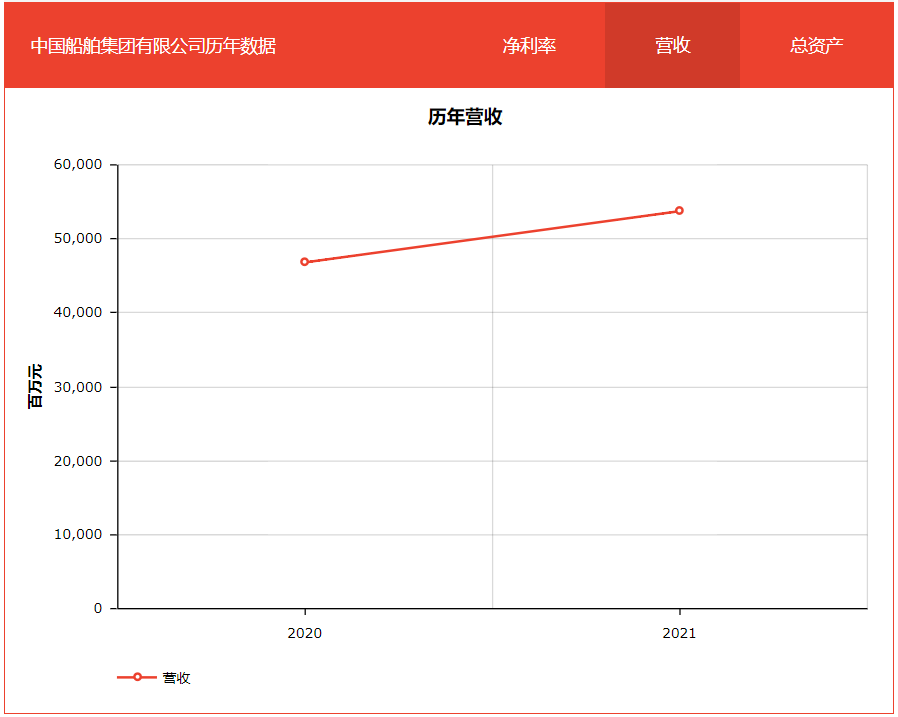
Task: Toggle the 营收 series via legend marker
Action: [x=137, y=678]
